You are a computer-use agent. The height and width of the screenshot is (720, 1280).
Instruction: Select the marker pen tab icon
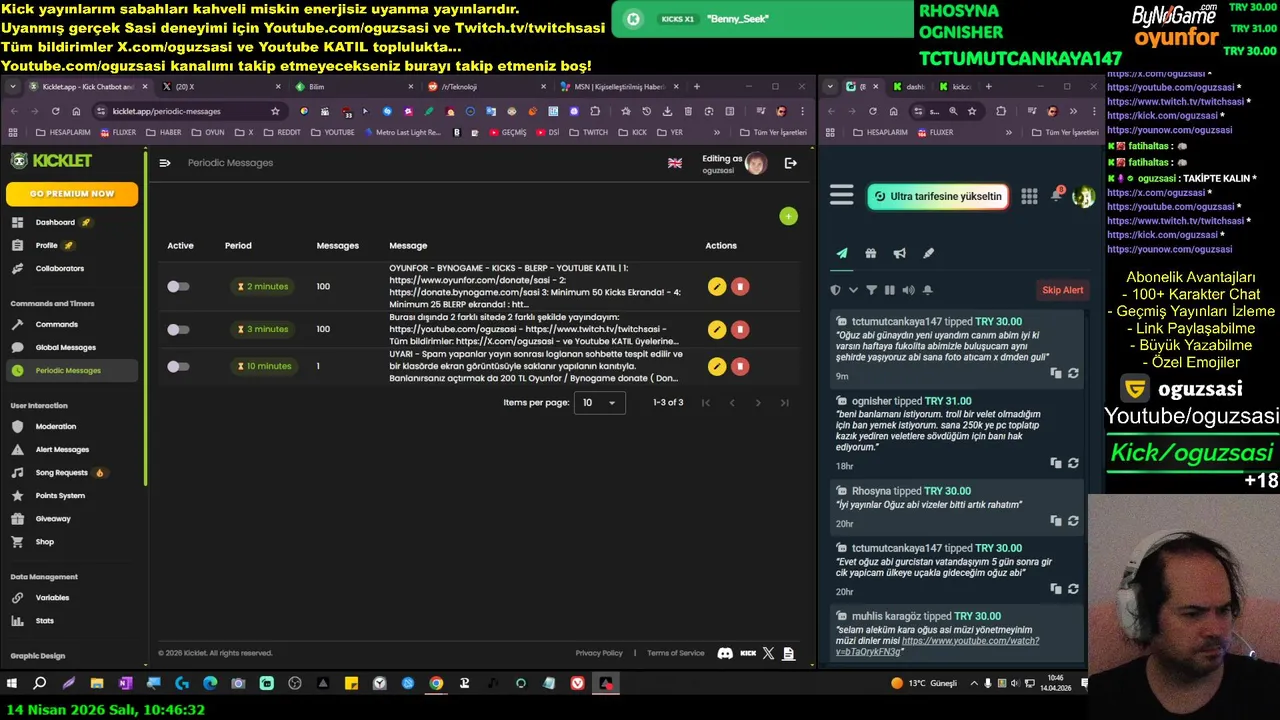coord(929,253)
